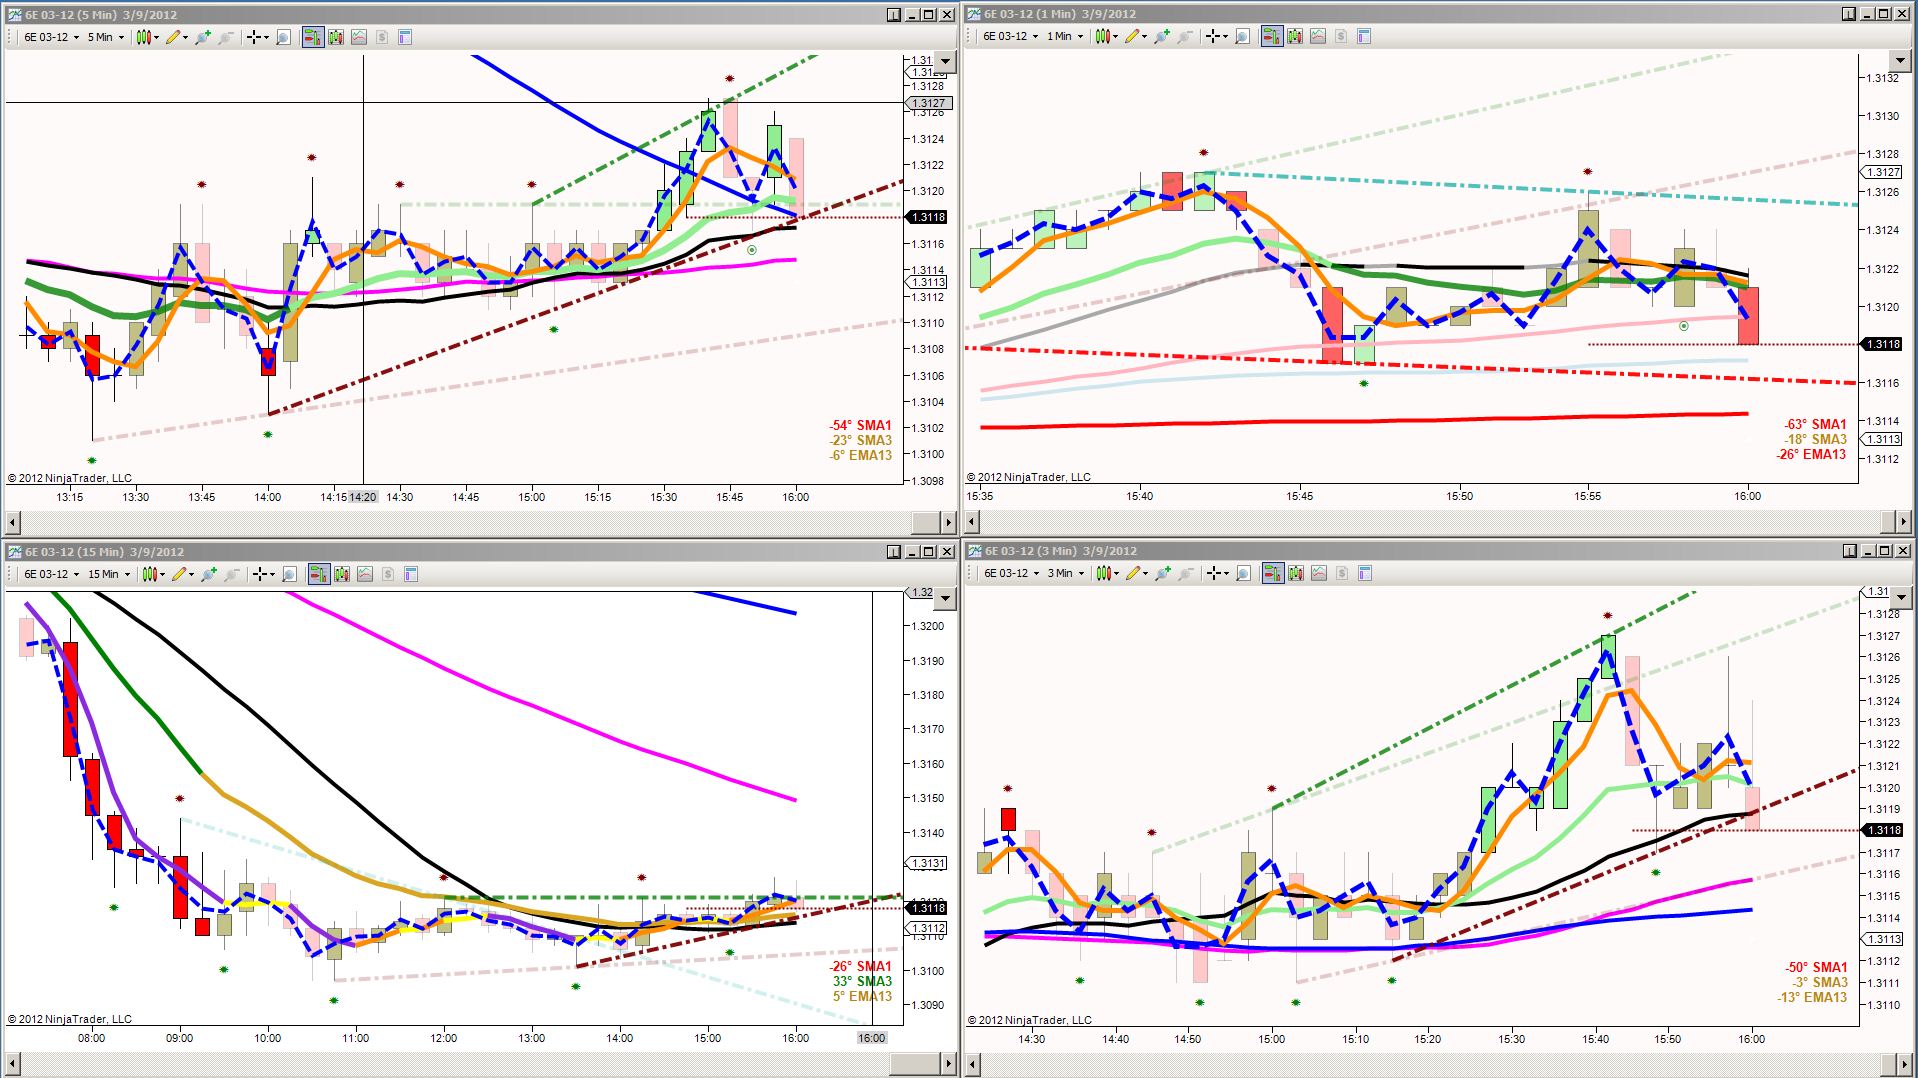Viewport: 1918px width, 1078px height.
Task: Click the -26° EMA13 label in 1 Min chart
Action: point(1811,454)
